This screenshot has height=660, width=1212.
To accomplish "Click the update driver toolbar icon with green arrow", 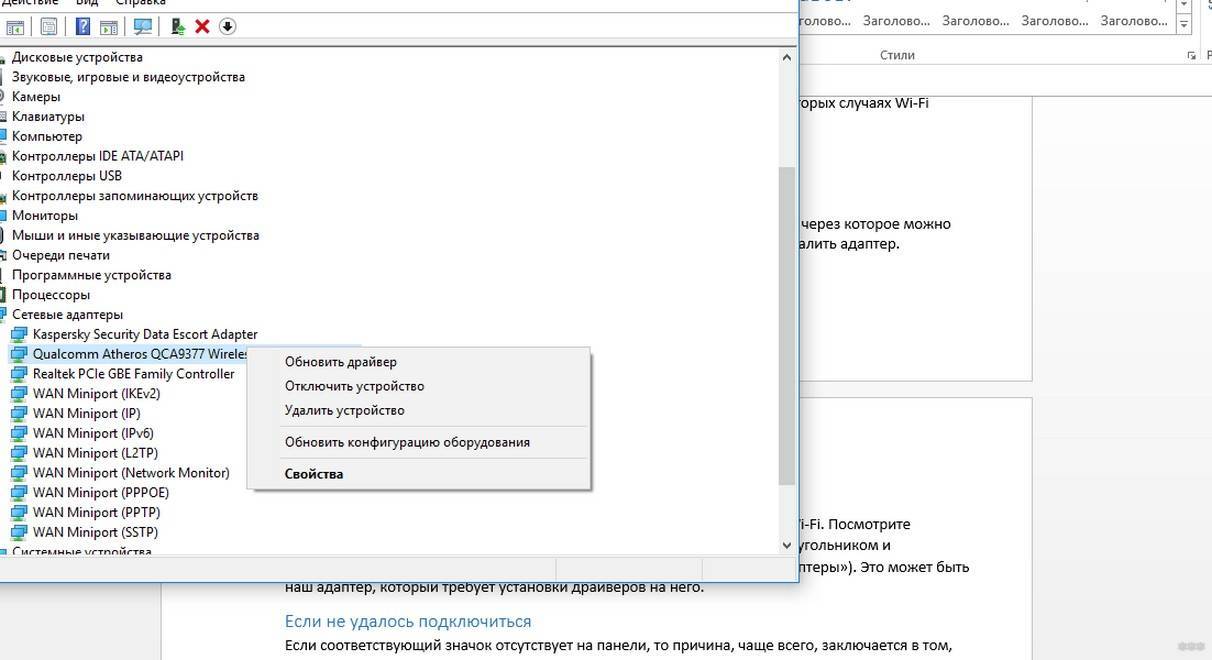I will 178,27.
